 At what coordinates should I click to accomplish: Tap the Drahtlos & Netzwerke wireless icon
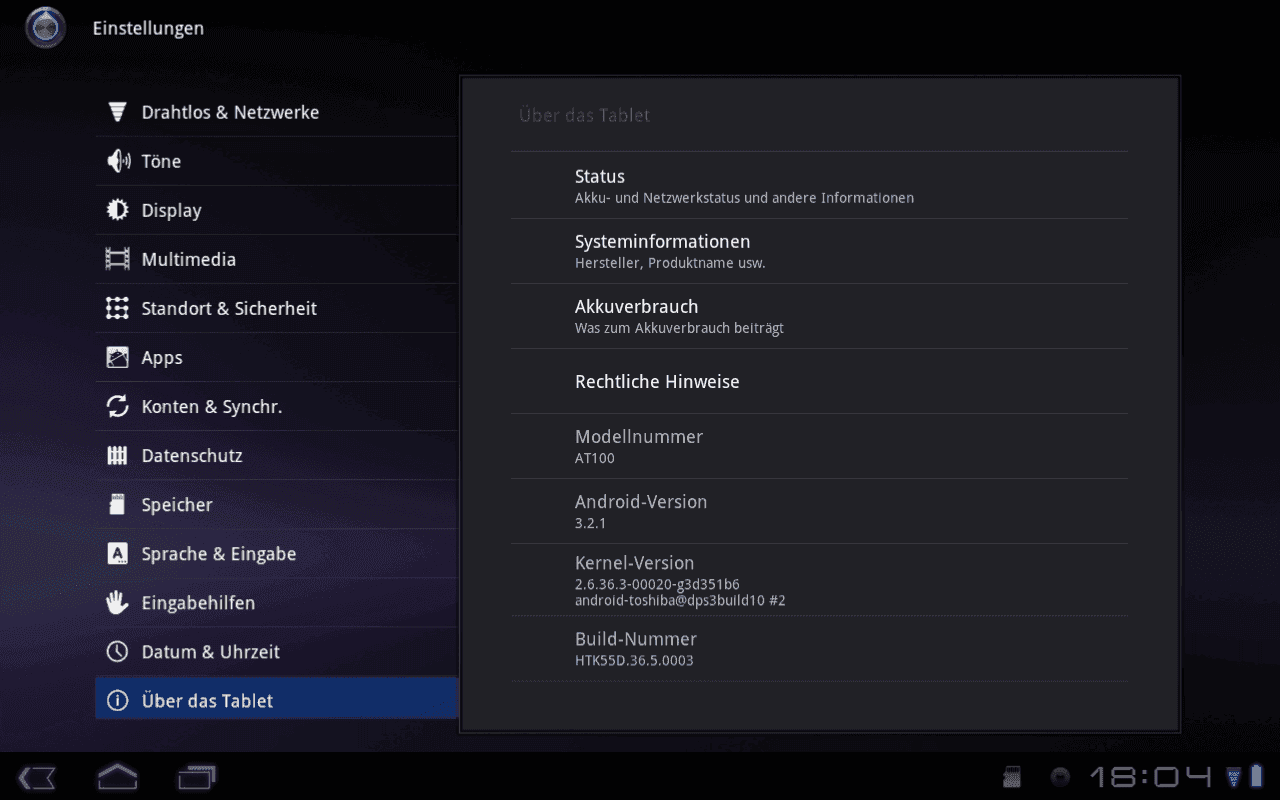coord(118,112)
